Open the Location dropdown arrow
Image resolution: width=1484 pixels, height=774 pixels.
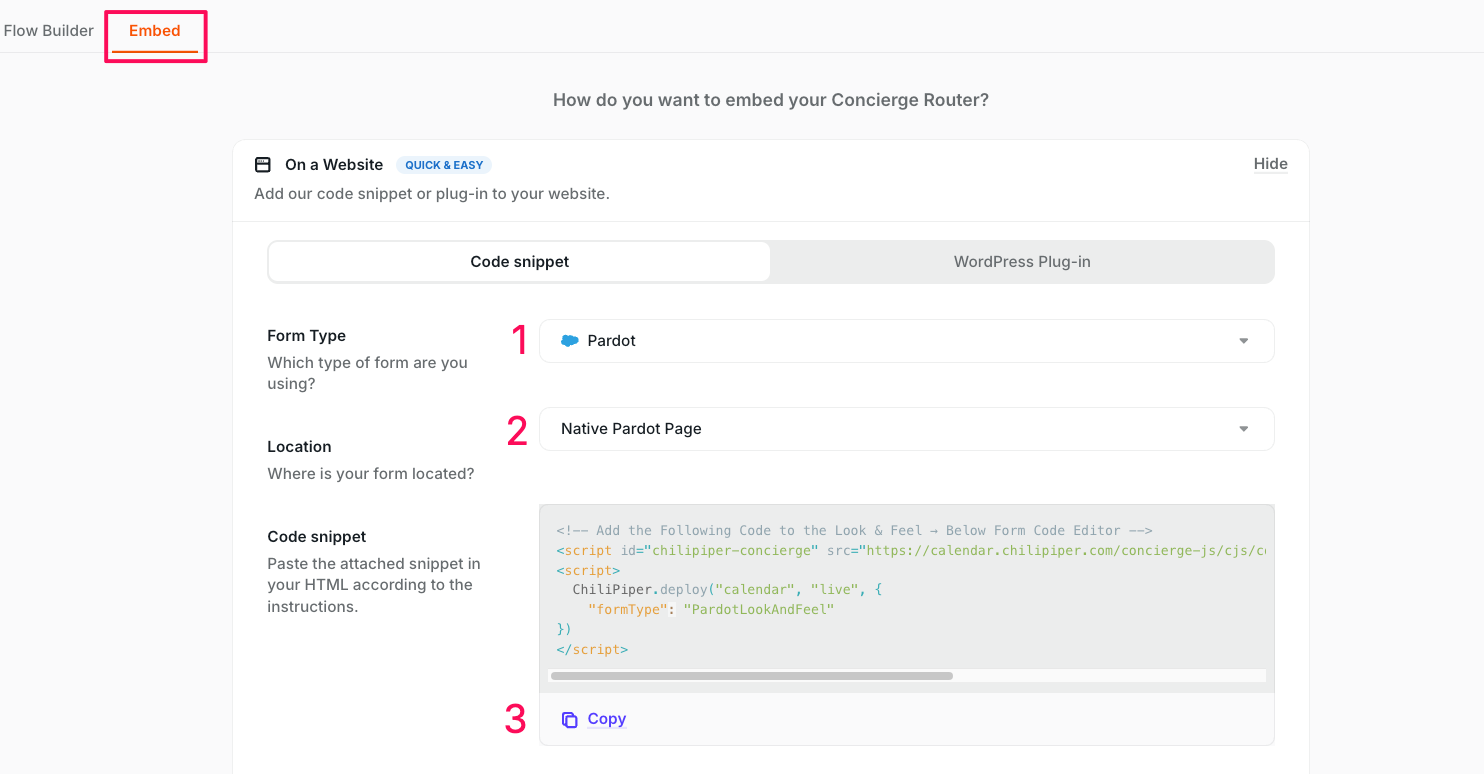(x=1244, y=429)
